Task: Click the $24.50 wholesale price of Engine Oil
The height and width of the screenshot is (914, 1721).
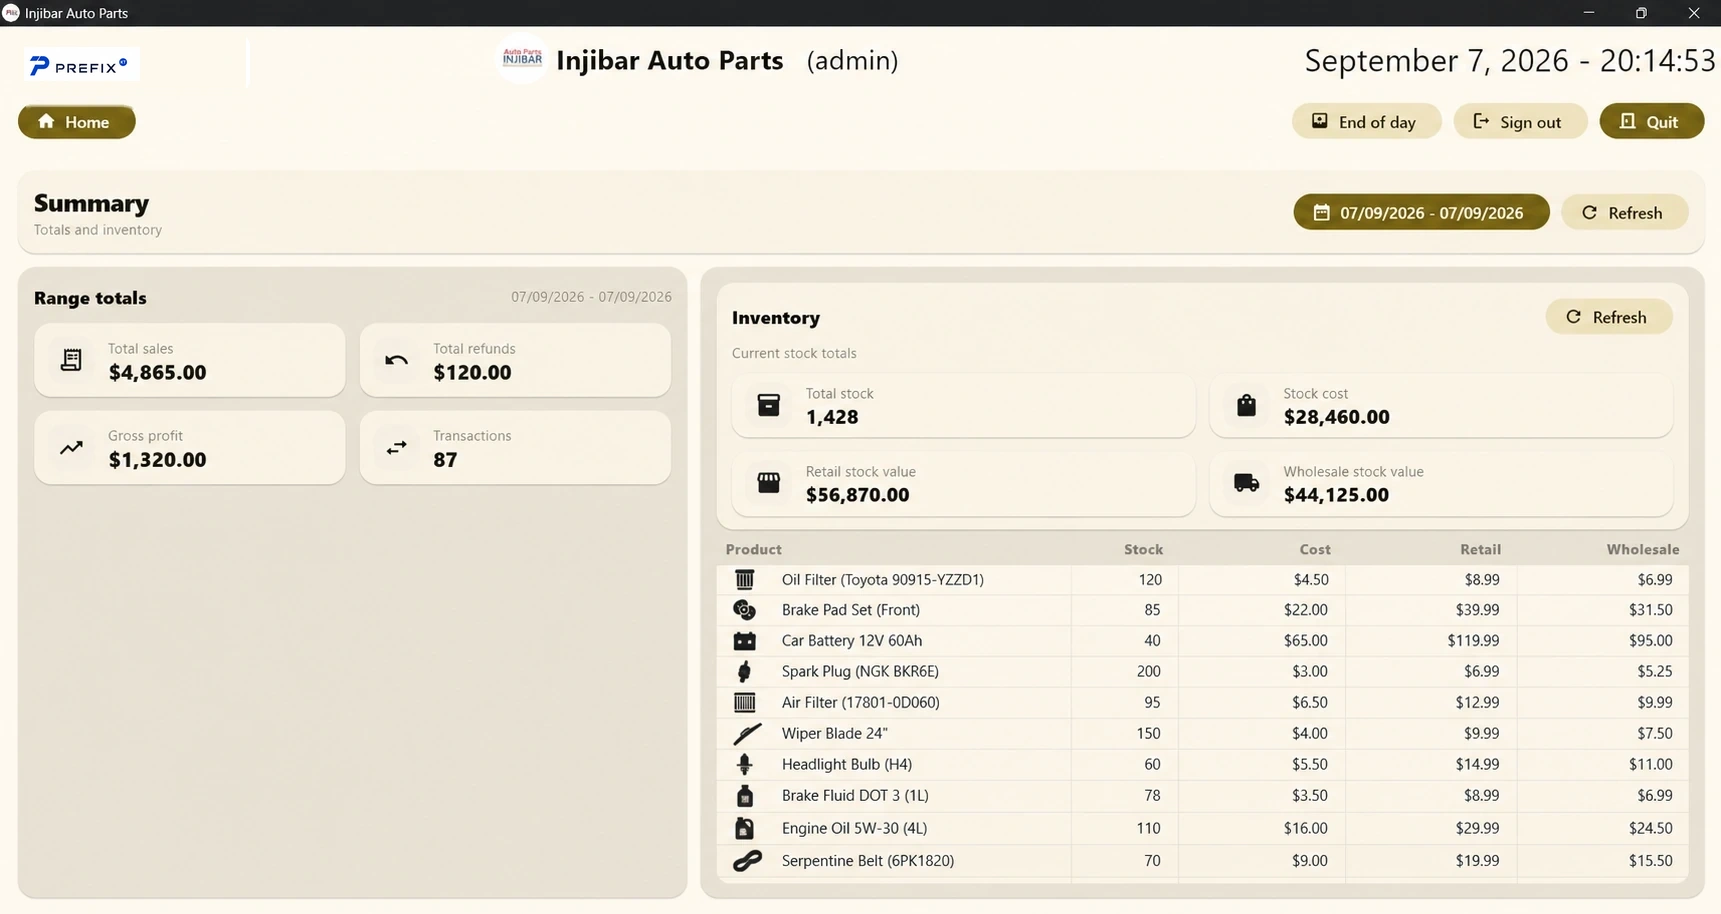Action: (x=1650, y=829)
